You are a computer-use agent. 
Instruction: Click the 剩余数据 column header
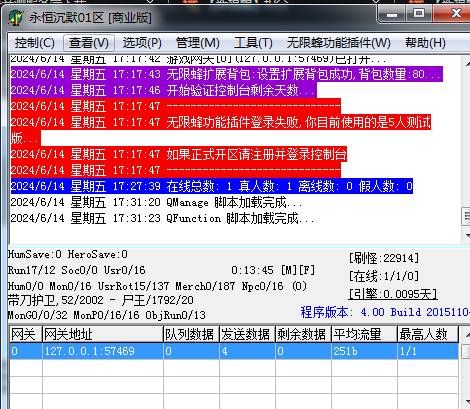(x=303, y=334)
